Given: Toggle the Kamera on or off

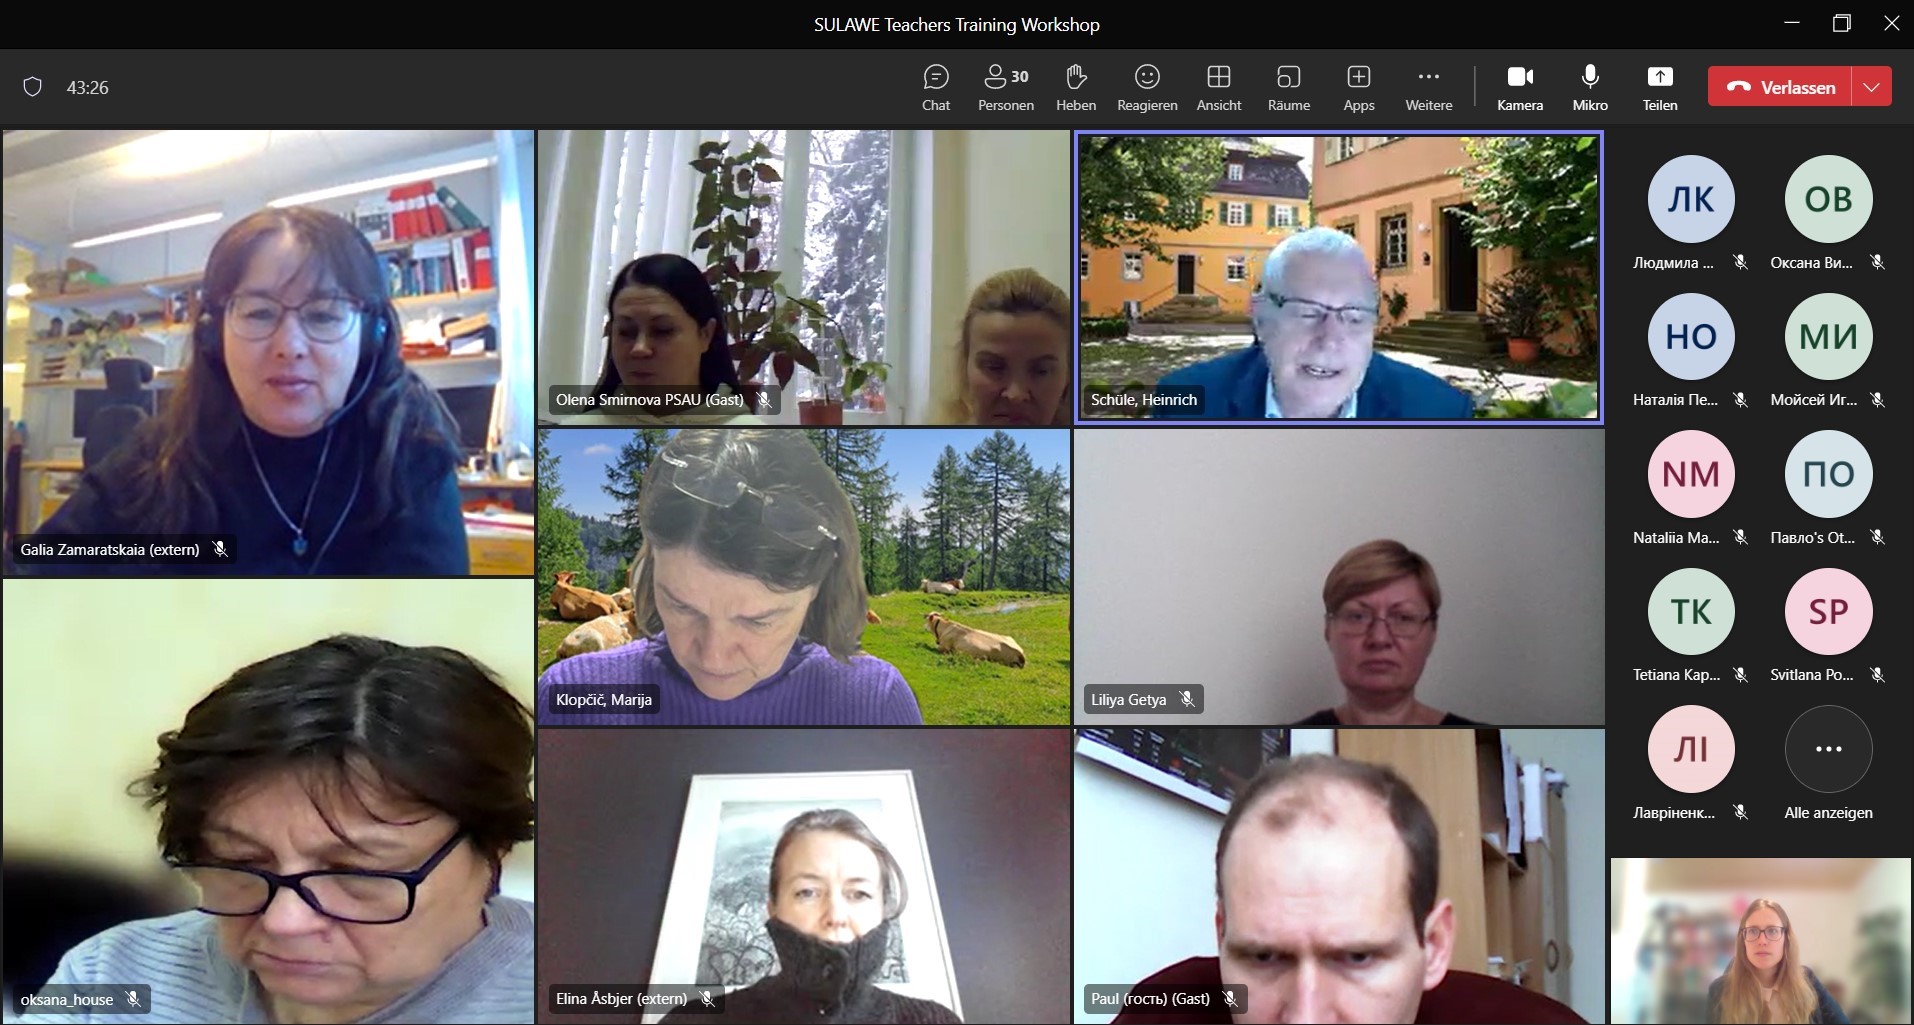Looking at the screenshot, I should (x=1520, y=88).
